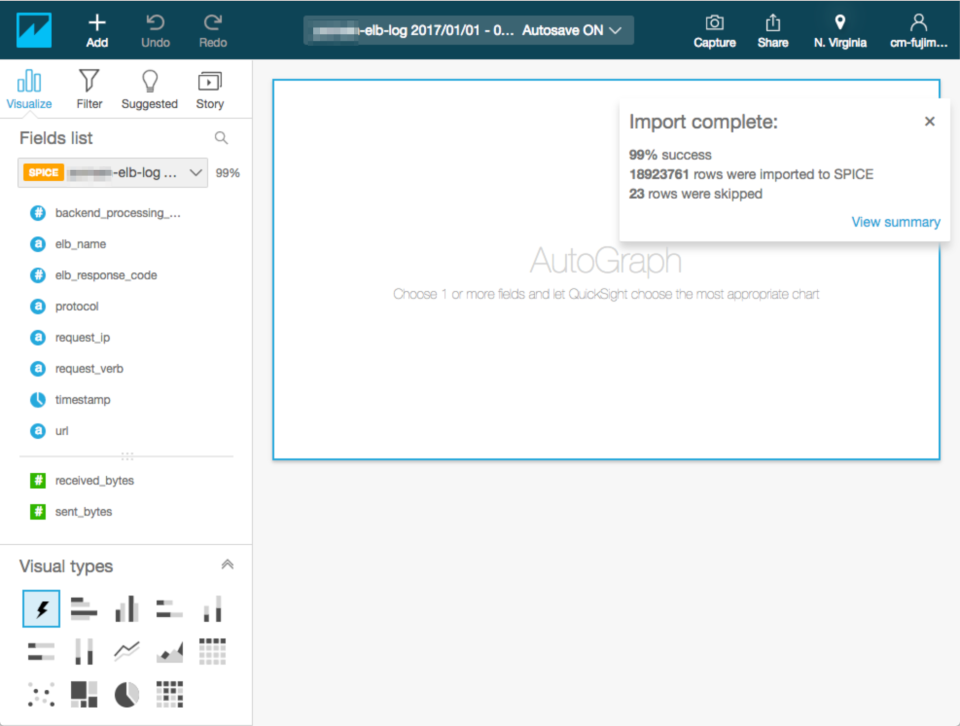Viewport: 960px width, 726px height.
Task: Open the Suggested insights panel
Action: tap(149, 88)
